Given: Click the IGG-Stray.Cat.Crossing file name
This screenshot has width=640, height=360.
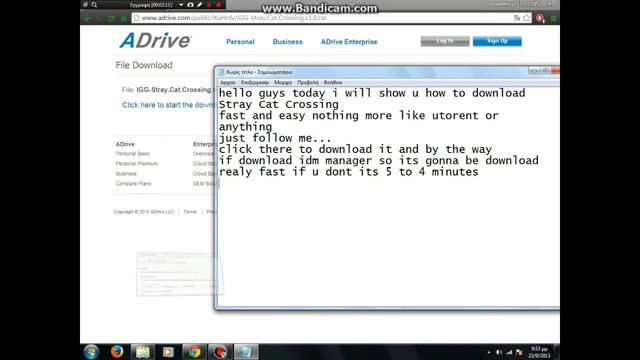Looking at the screenshot, I should (175, 90).
